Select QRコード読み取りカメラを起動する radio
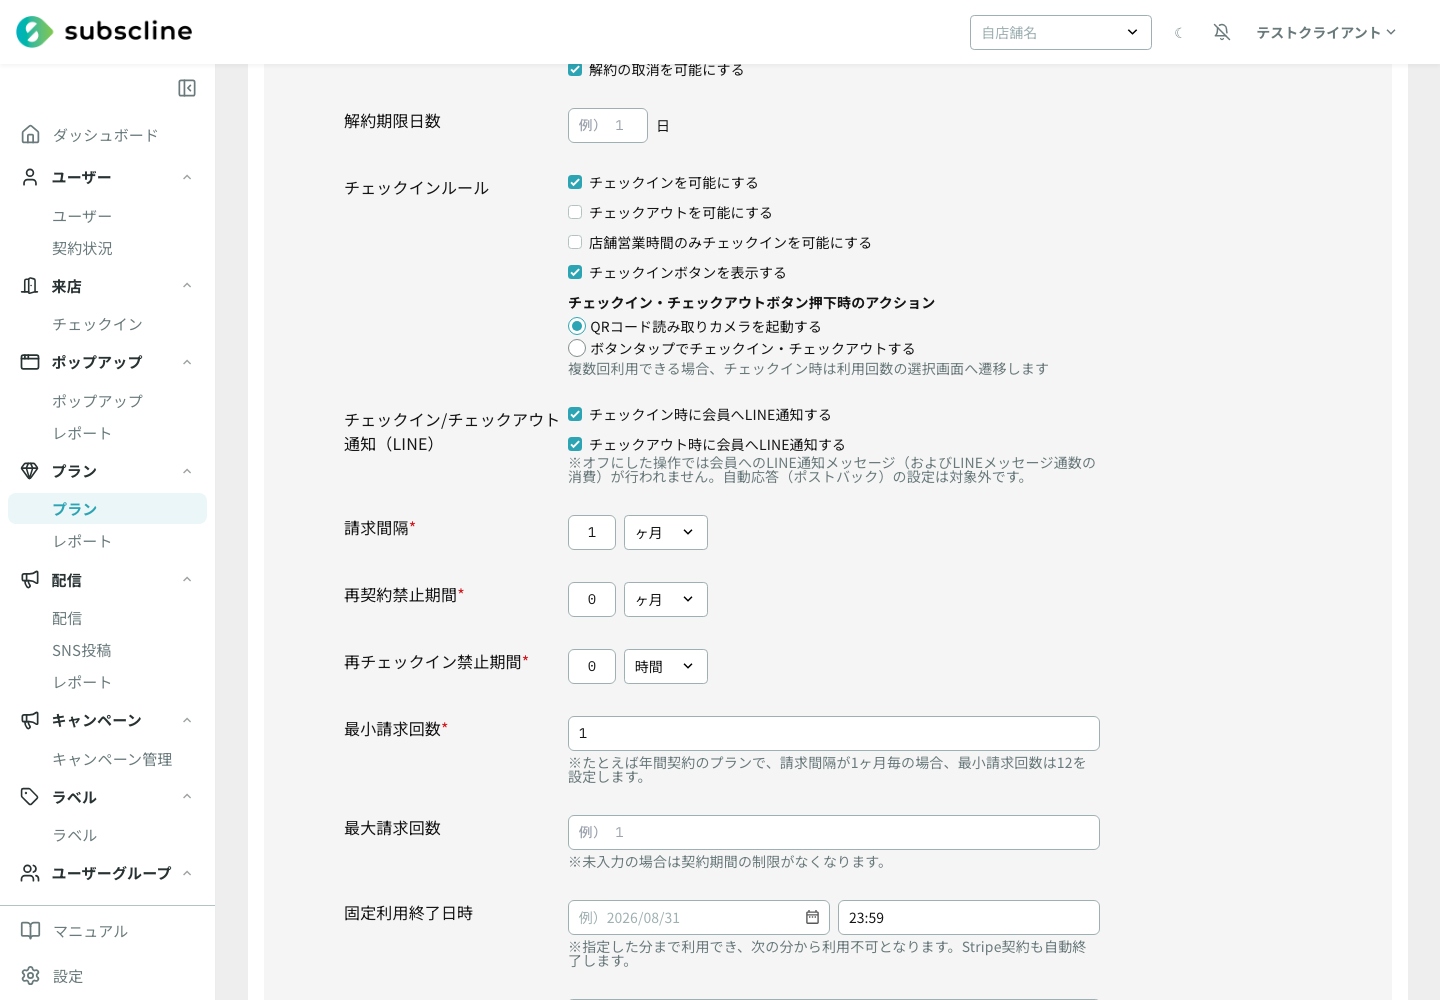 [x=577, y=326]
